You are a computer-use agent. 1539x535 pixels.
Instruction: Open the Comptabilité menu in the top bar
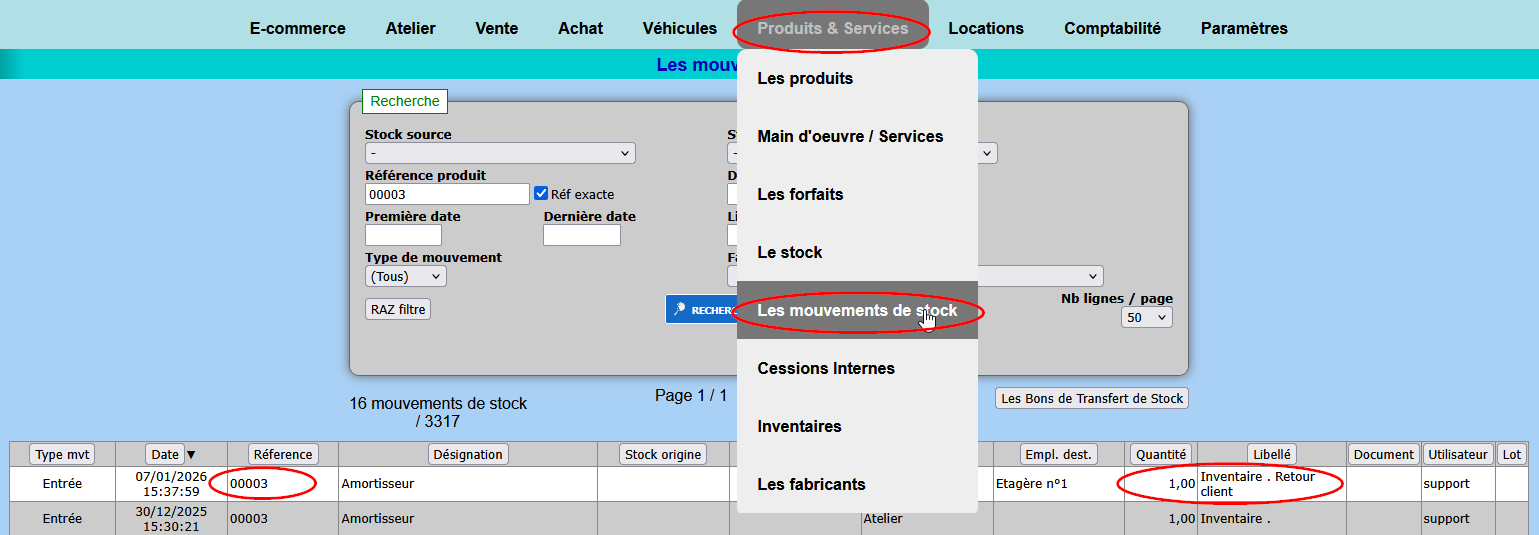click(1112, 28)
